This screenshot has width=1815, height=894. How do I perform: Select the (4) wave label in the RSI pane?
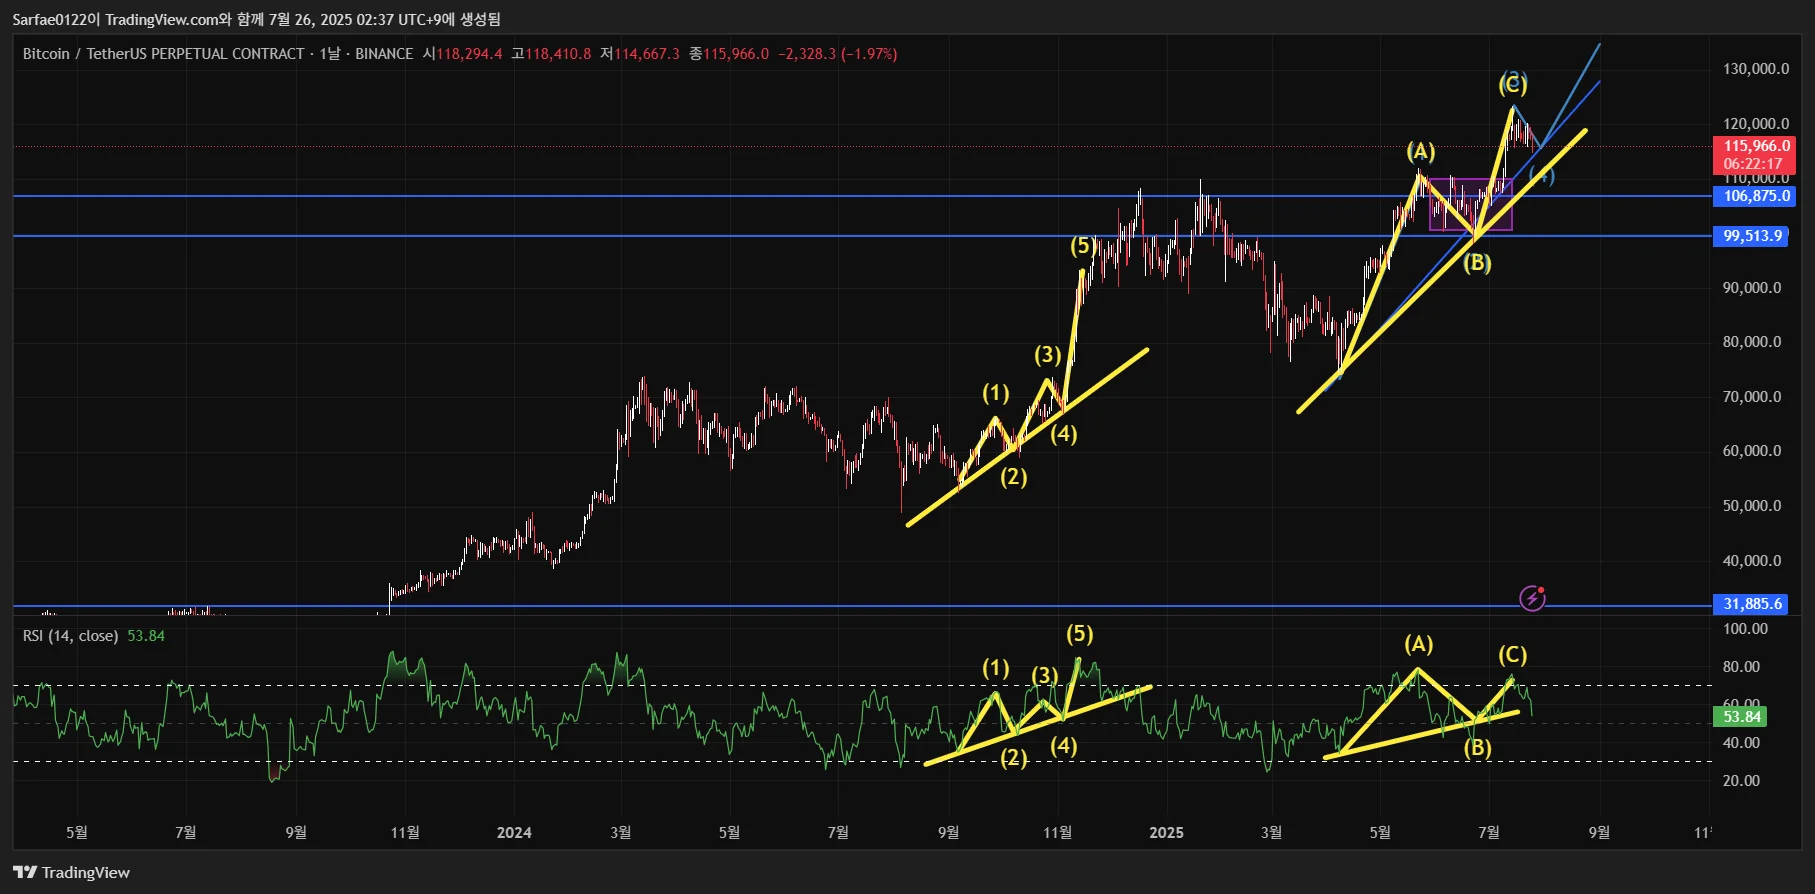[x=1064, y=746]
